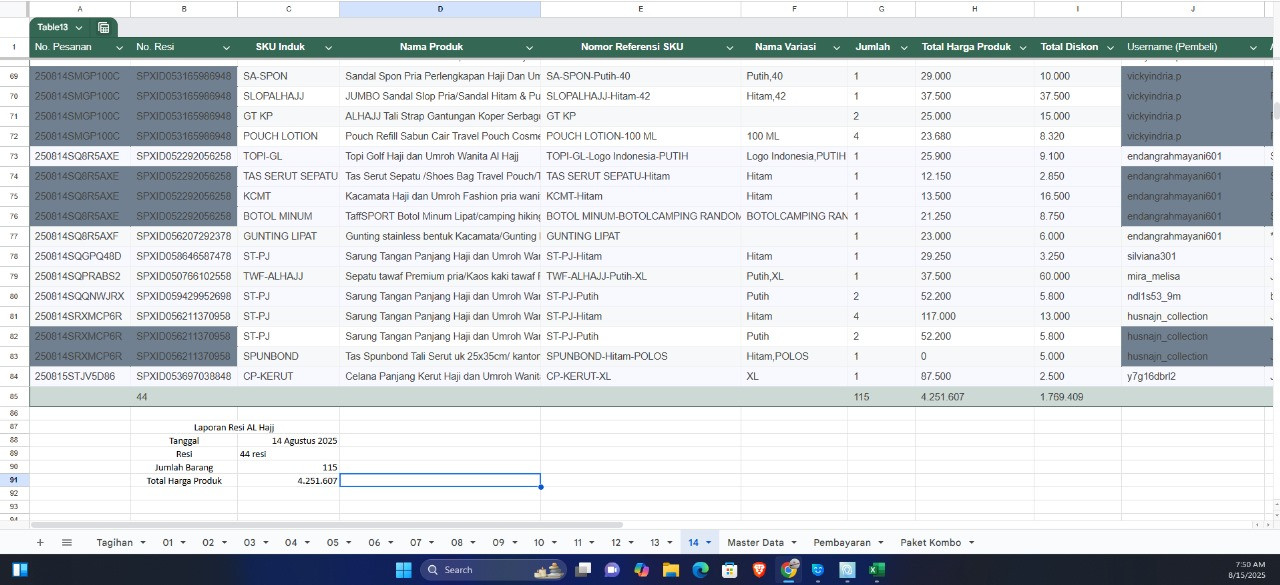
Task: Switch to the Master Data sheet tab
Action: tap(755, 542)
